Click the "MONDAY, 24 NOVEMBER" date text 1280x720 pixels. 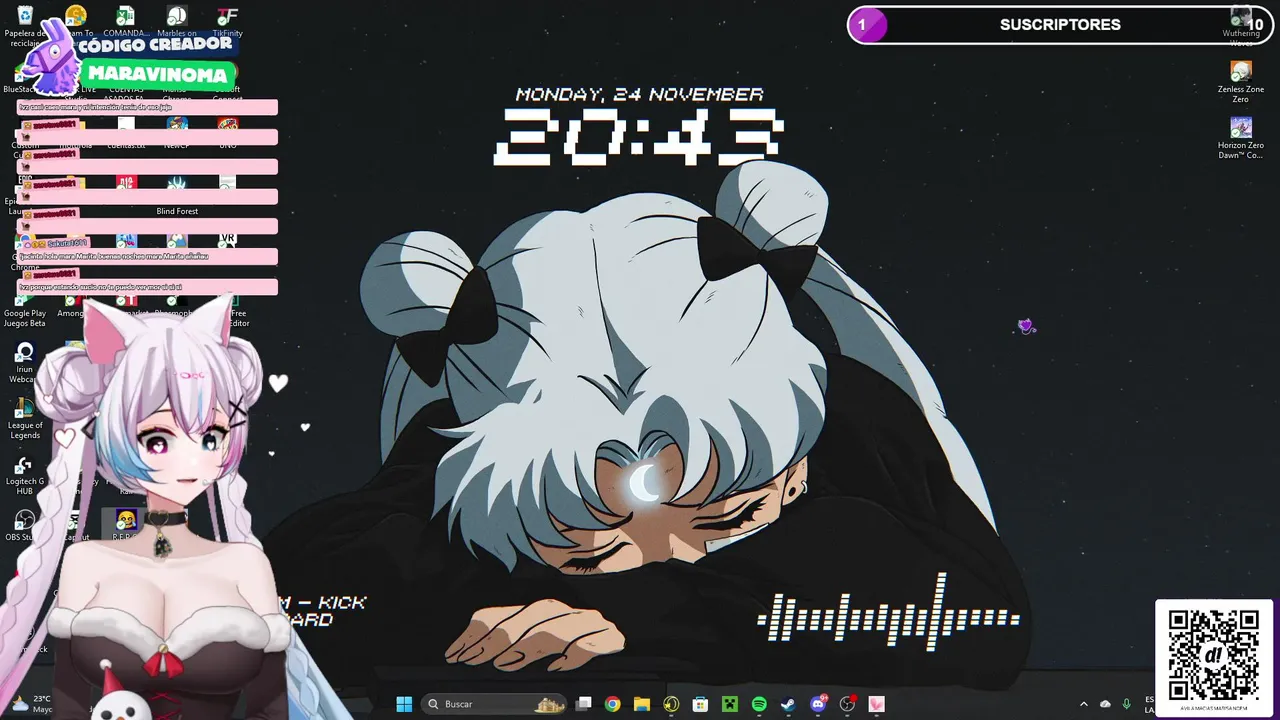639,94
